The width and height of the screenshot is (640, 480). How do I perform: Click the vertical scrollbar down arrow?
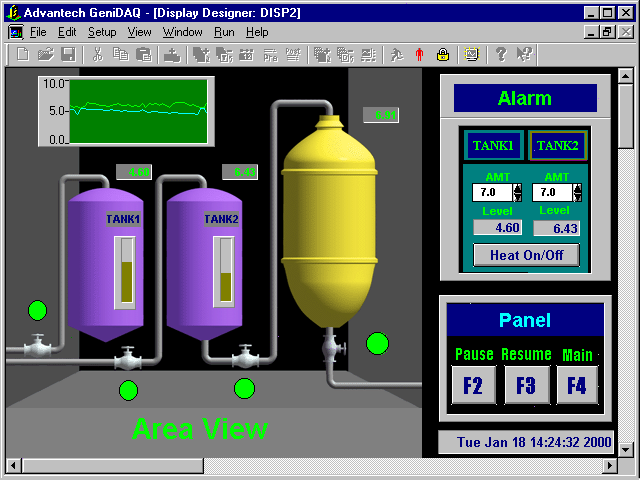626,450
